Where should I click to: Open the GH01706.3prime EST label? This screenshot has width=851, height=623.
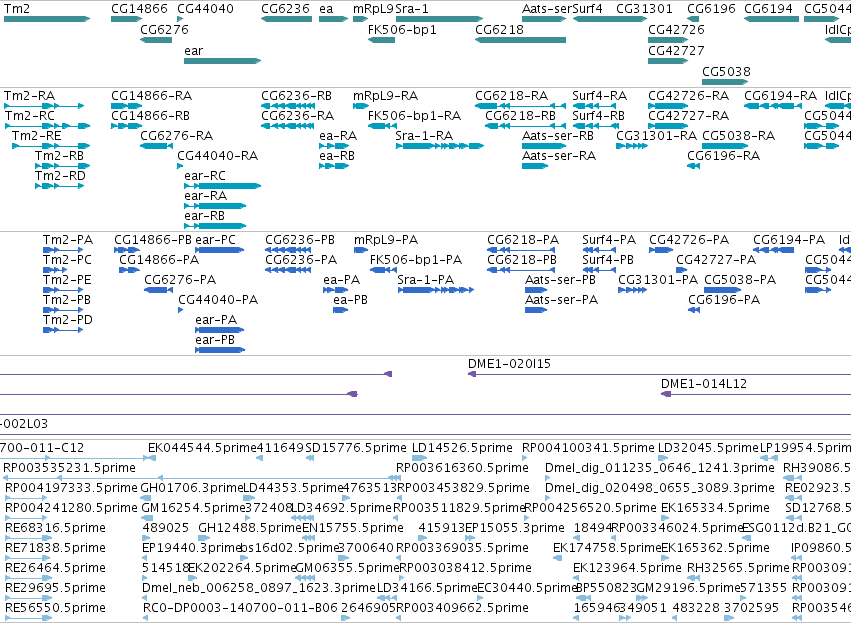(192, 488)
